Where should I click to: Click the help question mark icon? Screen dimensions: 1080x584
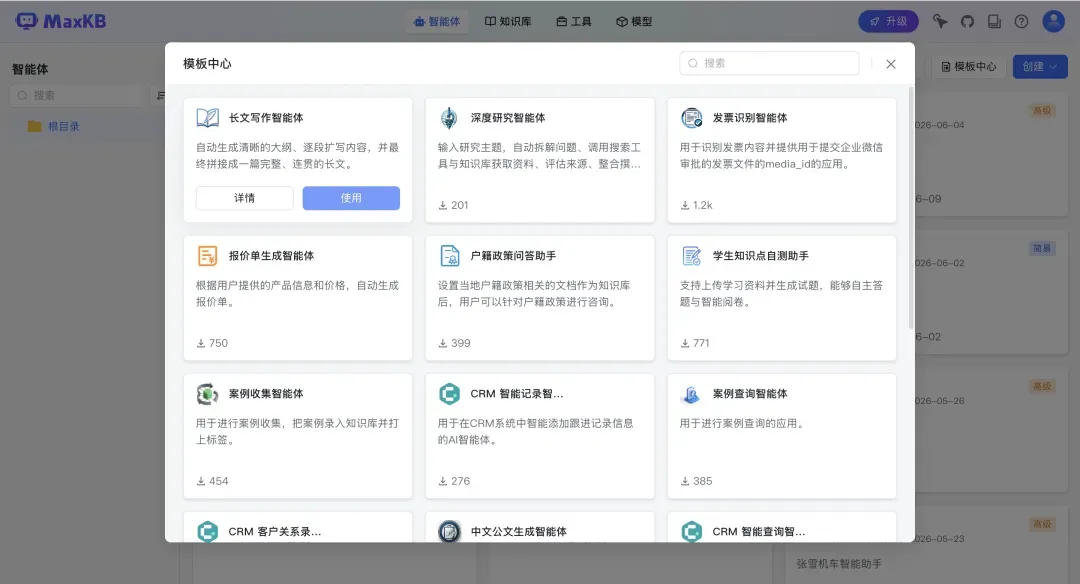(x=1021, y=21)
